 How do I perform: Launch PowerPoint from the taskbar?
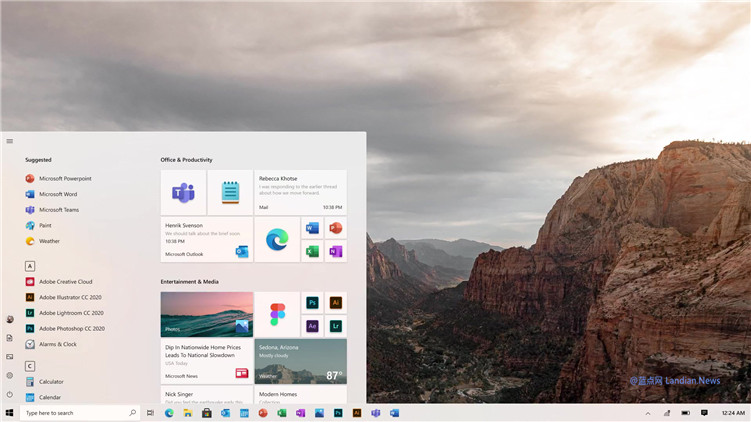pos(263,413)
